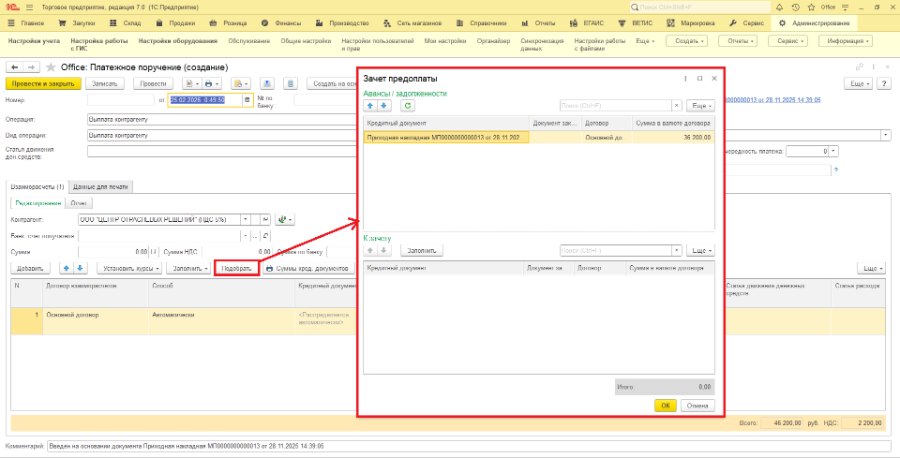Click the printer icon in document toolbar

[x=210, y=84]
